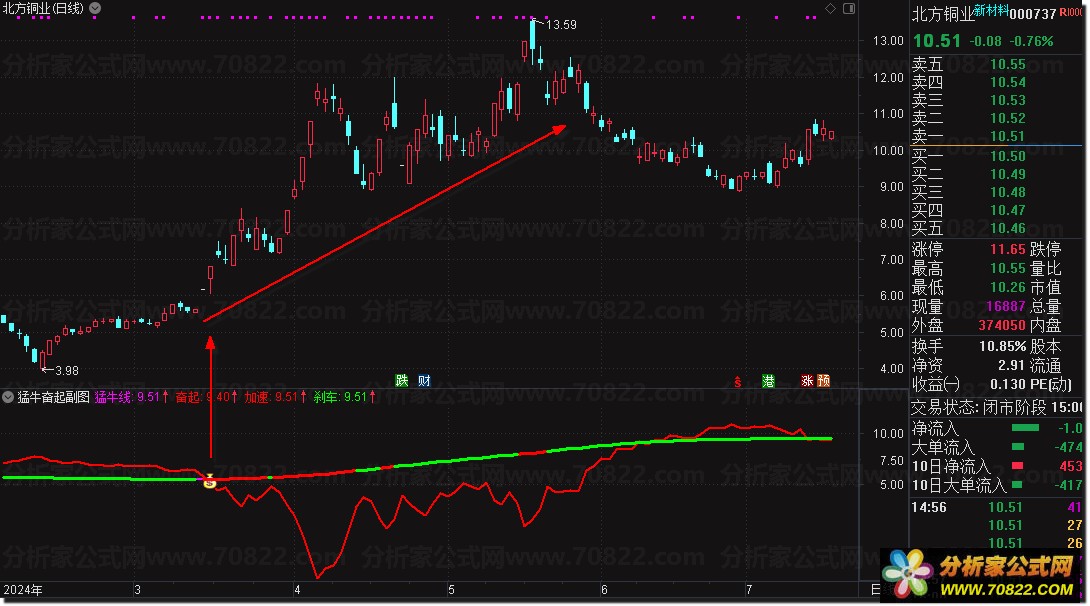Screen dimensions: 1090x606
Task: Click the orange 预 marker icon
Action: 824,381
